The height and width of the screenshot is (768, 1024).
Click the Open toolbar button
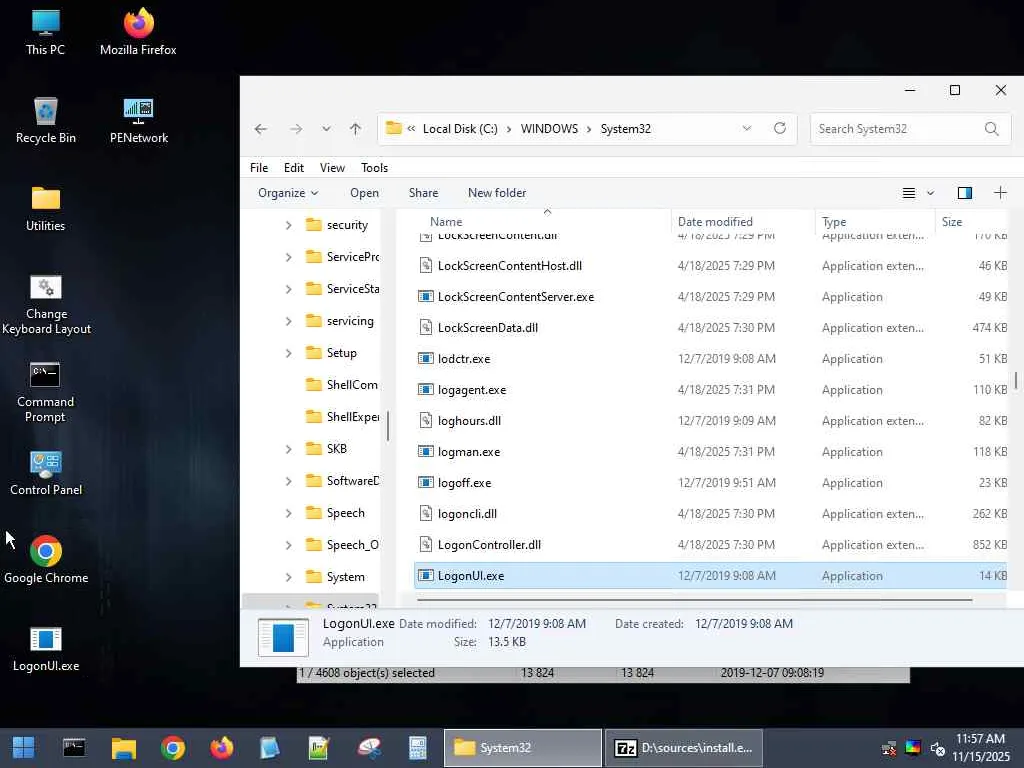[x=364, y=193]
